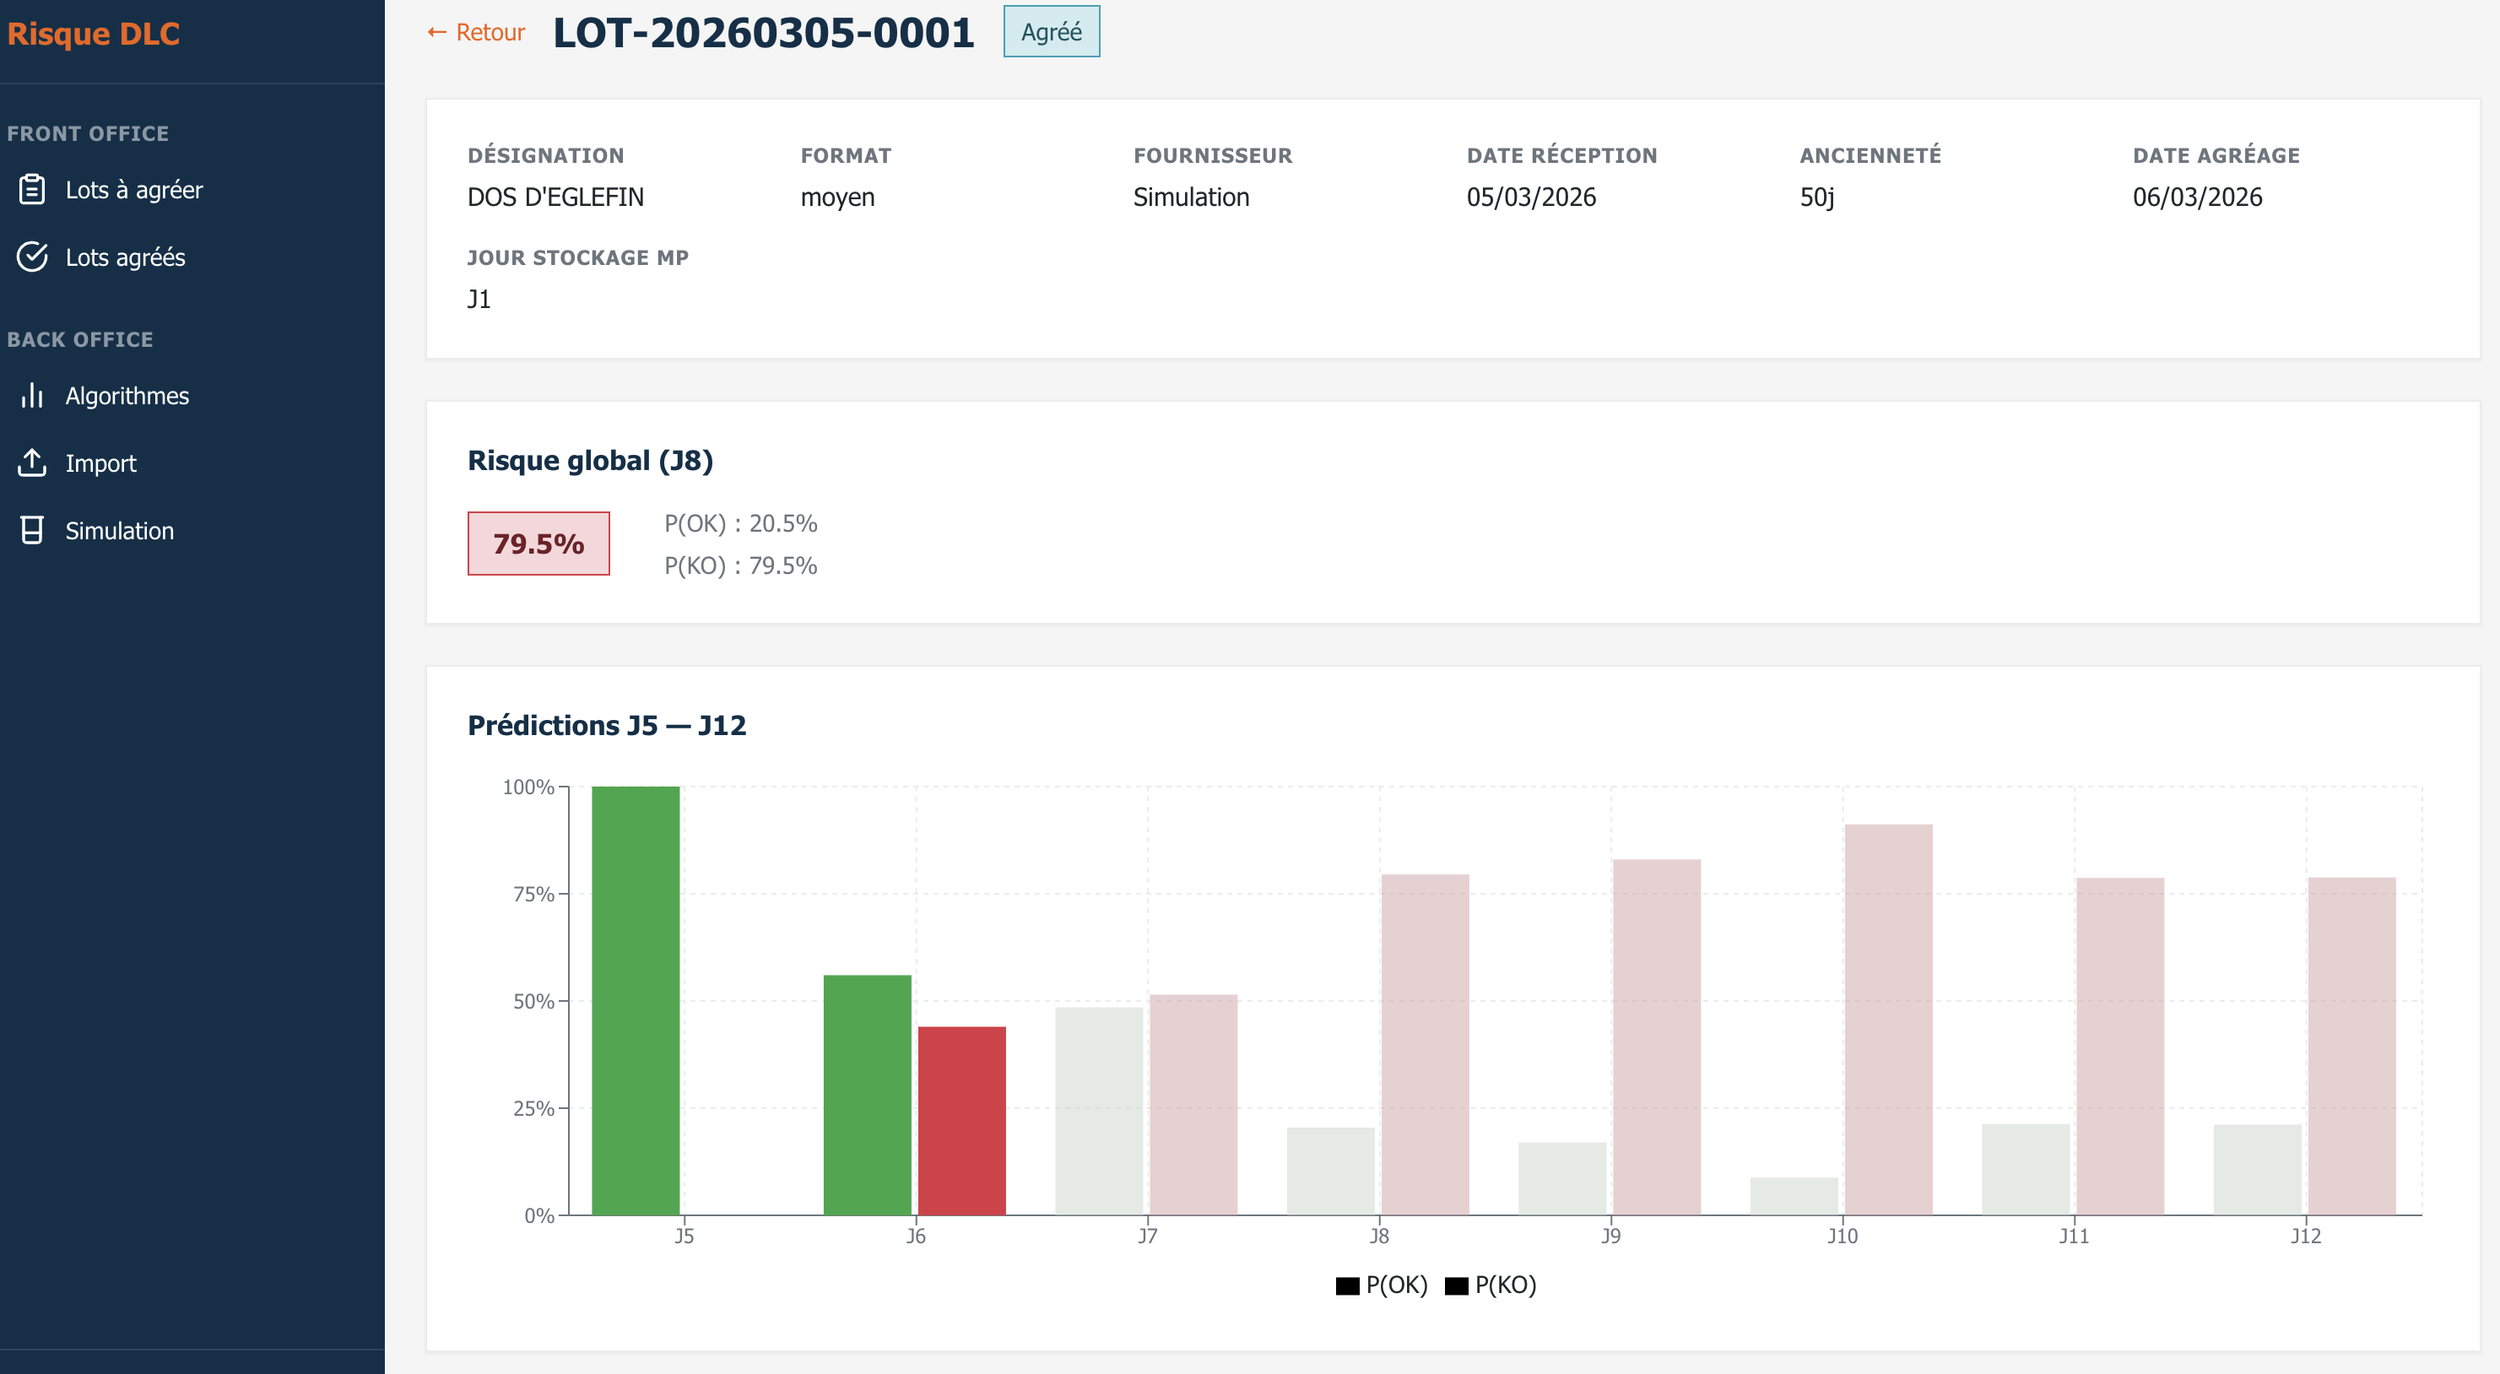Click the upload icon for Import

click(32, 463)
